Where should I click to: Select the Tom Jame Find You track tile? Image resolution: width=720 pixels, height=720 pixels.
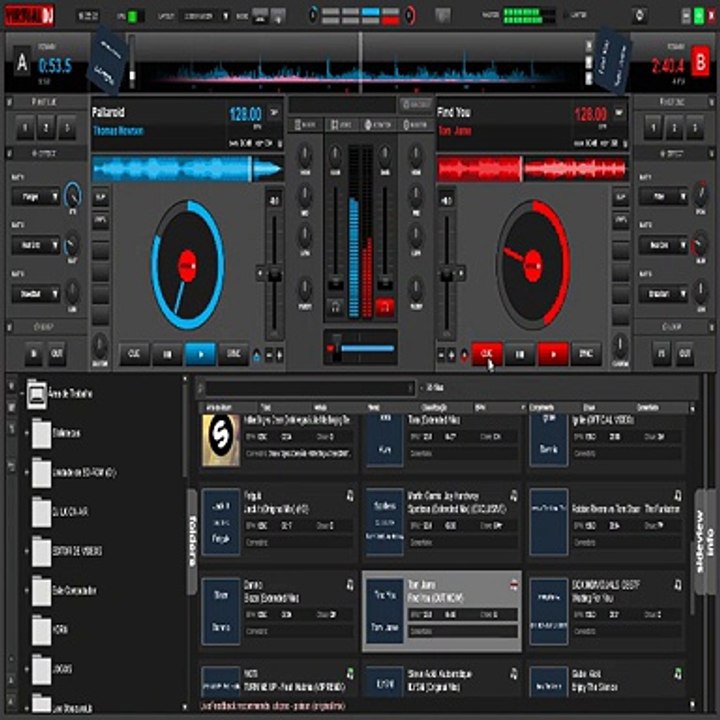tap(442, 611)
